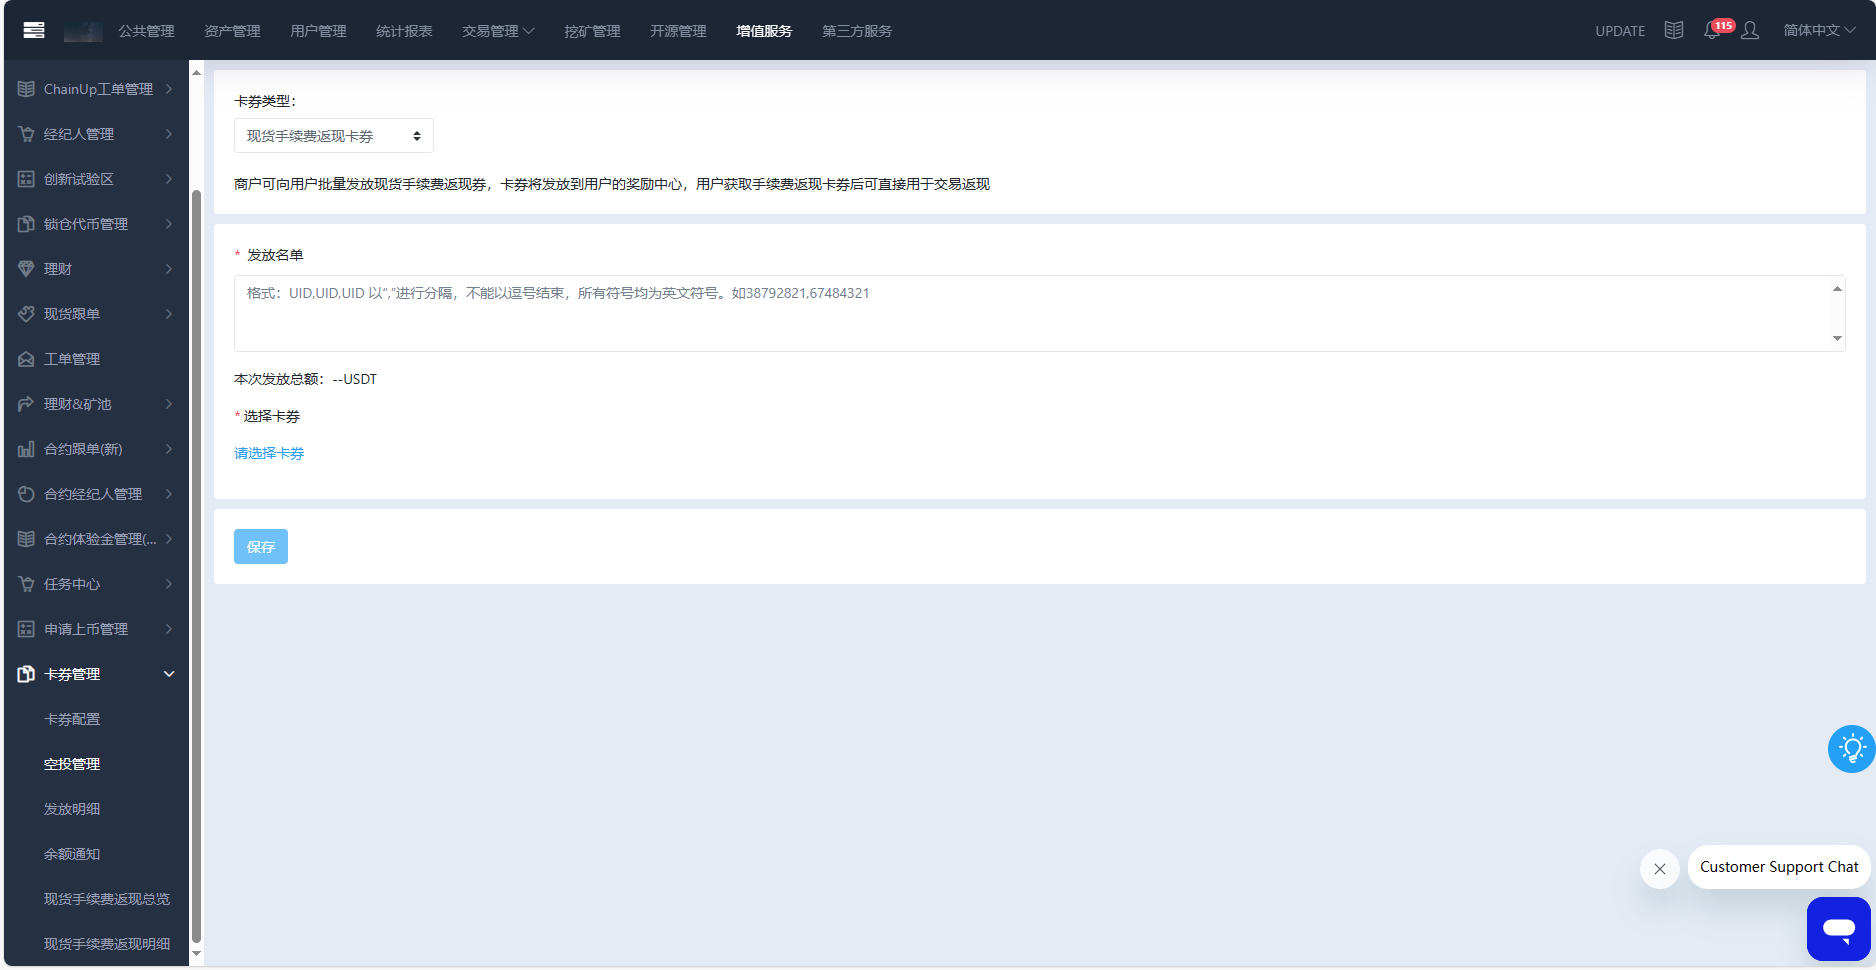Open 现货手续费返现明细 submenu item

tap(107, 944)
